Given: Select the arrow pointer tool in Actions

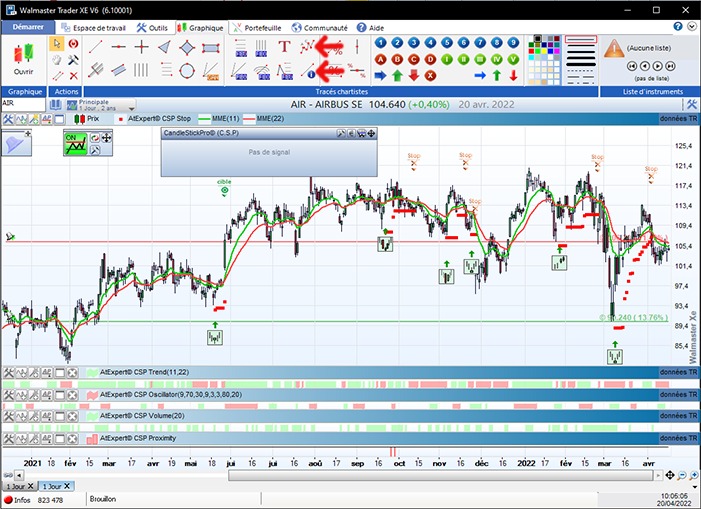Looking at the screenshot, I should (57, 43).
